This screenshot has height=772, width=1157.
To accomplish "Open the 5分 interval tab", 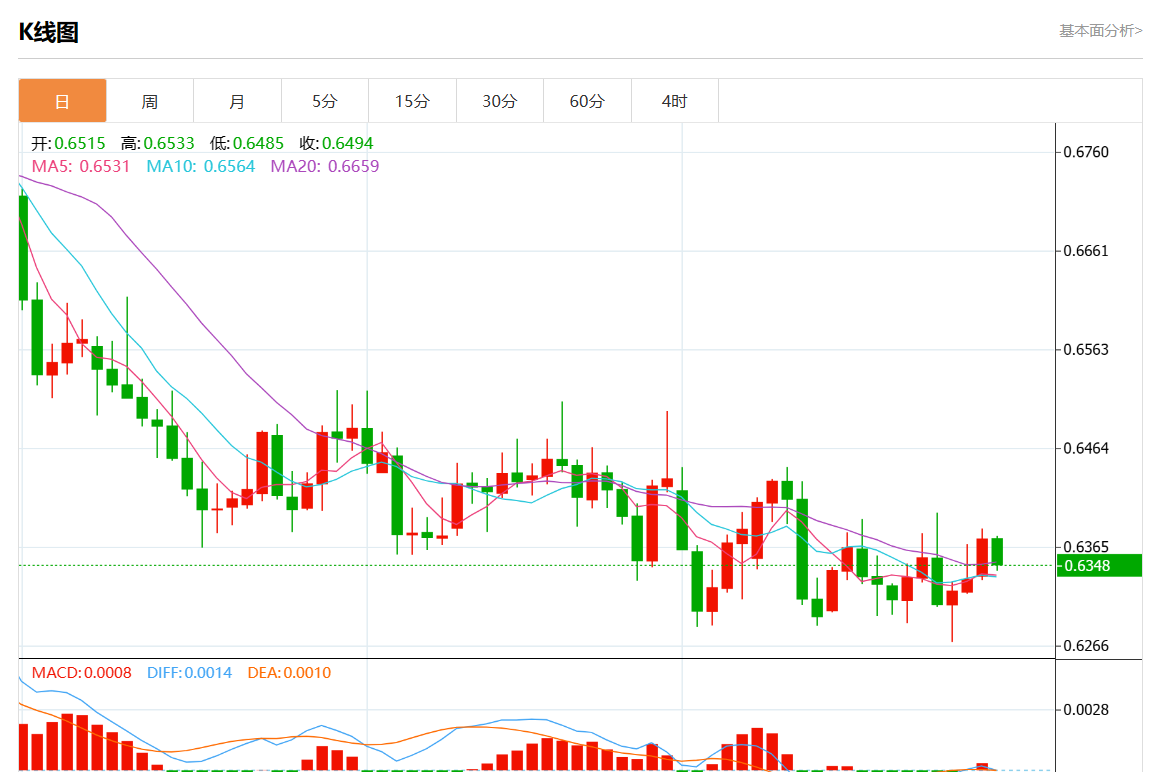I will point(325,100).
